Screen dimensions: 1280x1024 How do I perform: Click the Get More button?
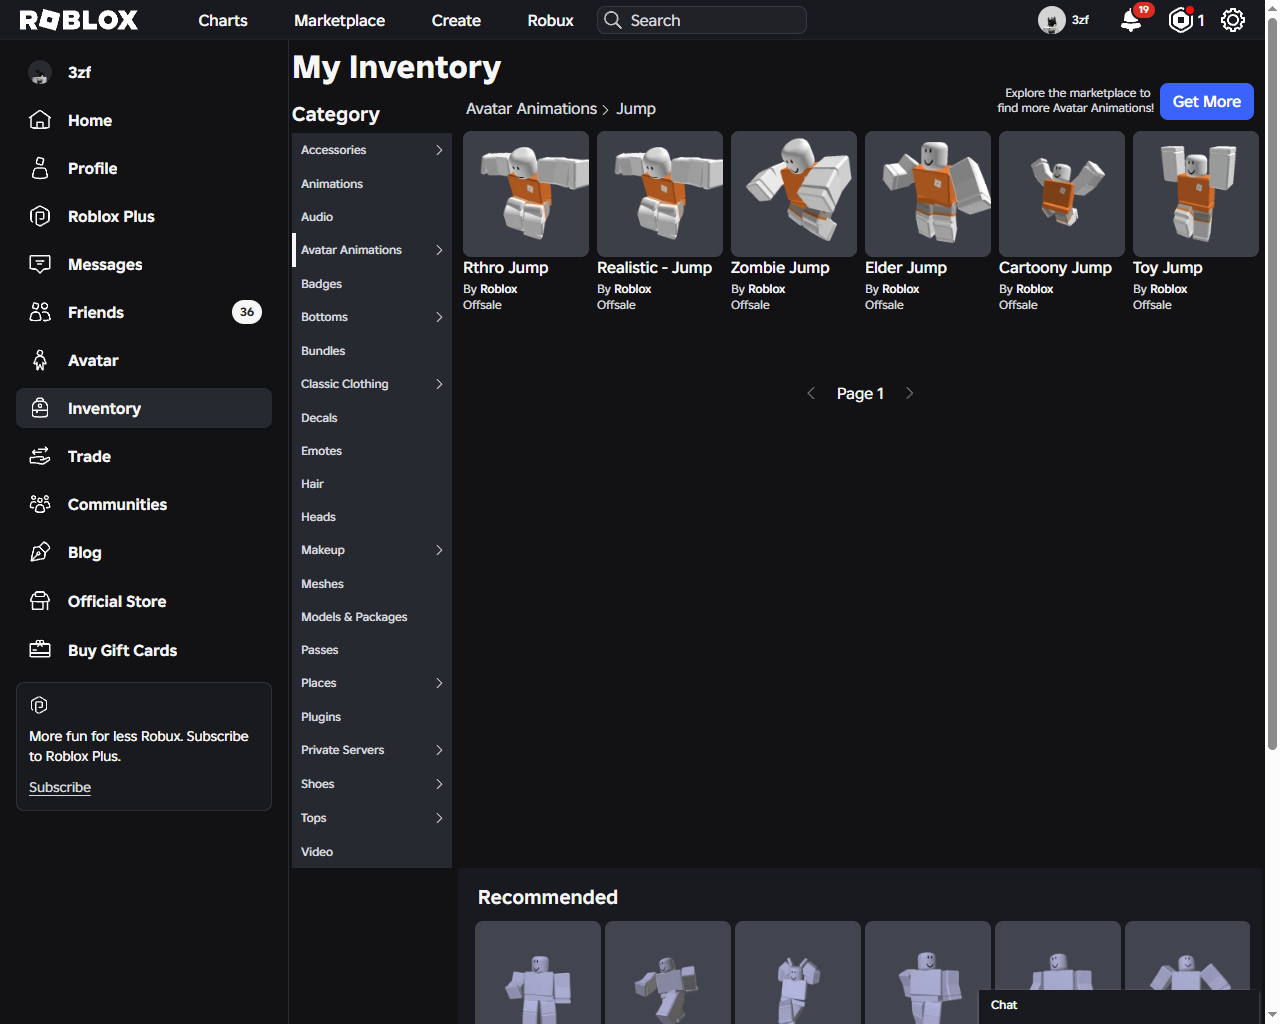1206,101
